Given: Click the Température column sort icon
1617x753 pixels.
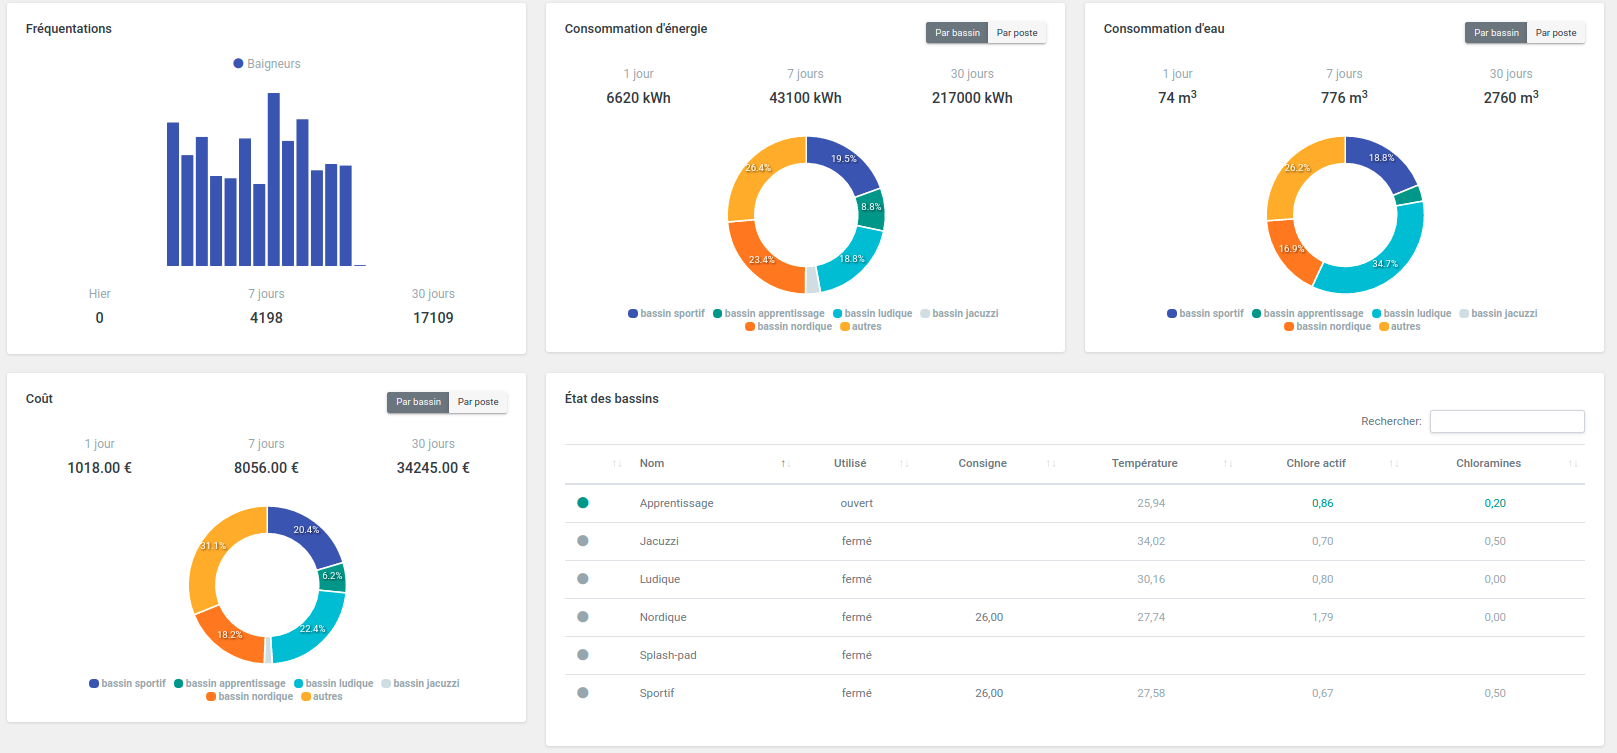Looking at the screenshot, I should click(1228, 464).
